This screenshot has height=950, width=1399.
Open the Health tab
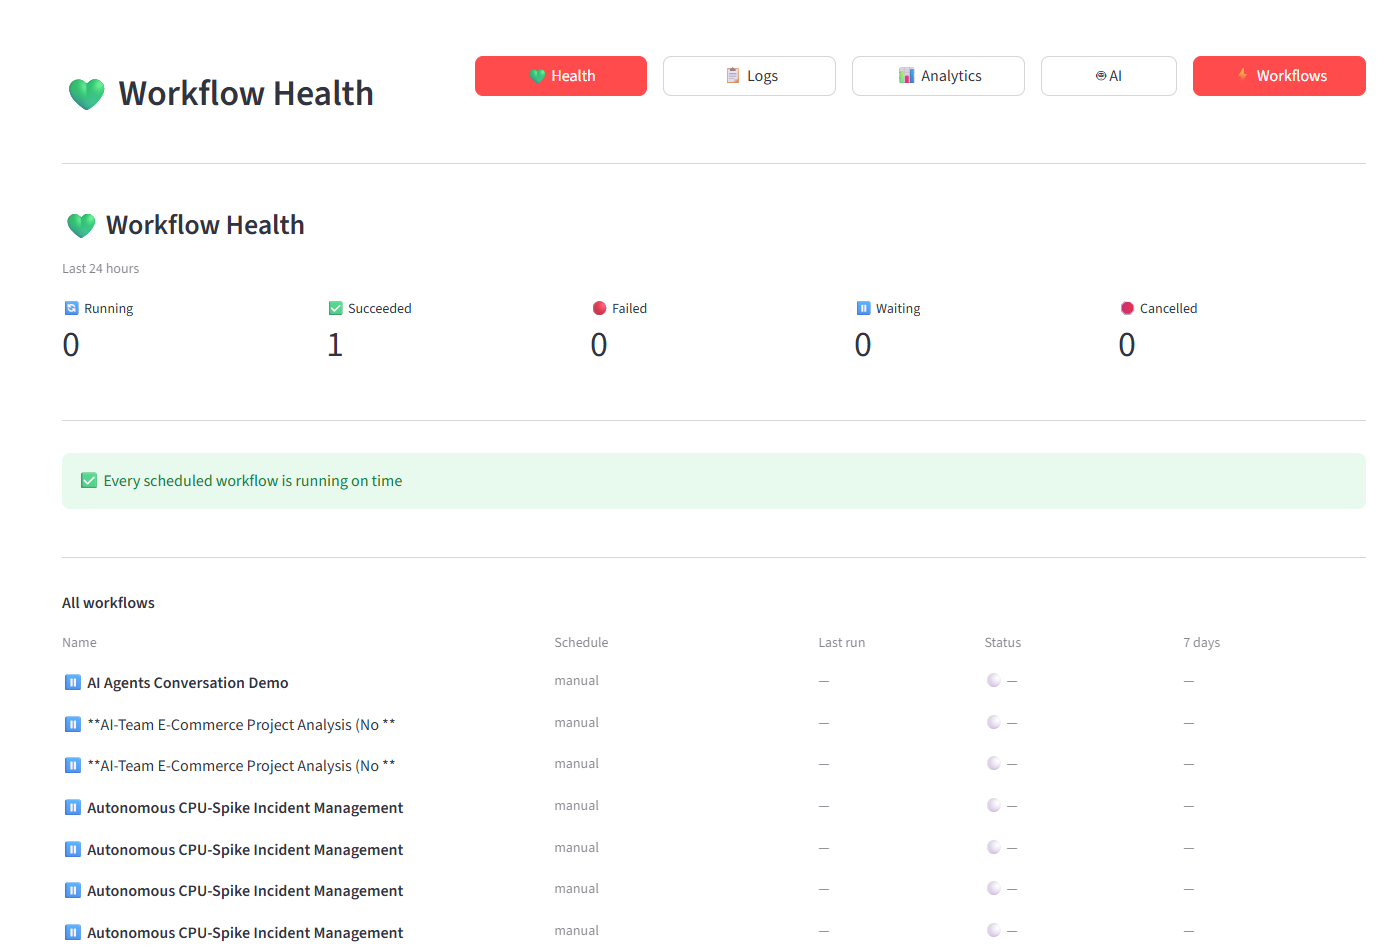point(560,76)
